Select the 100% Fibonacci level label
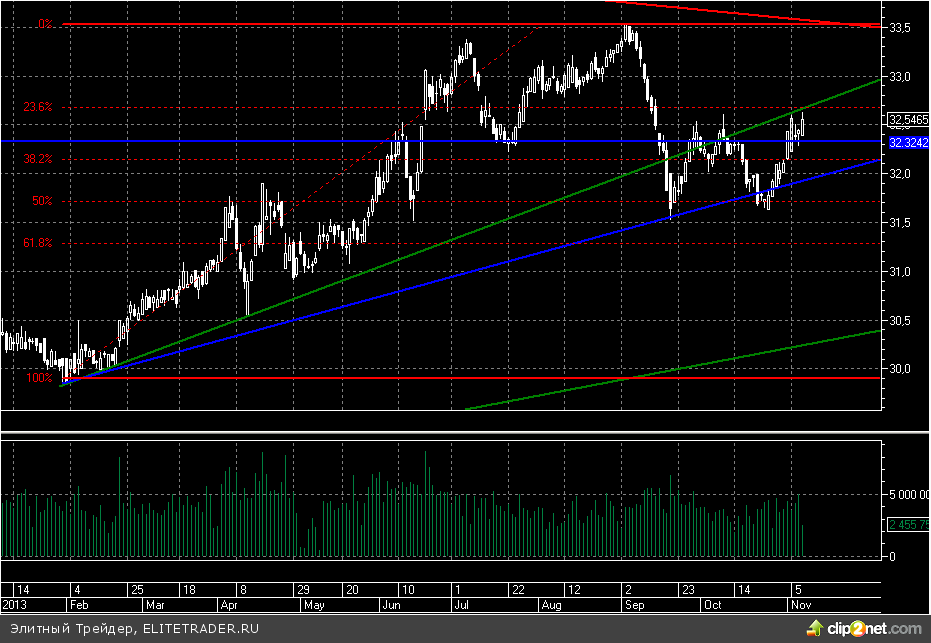931x643 pixels. pyautogui.click(x=40, y=378)
